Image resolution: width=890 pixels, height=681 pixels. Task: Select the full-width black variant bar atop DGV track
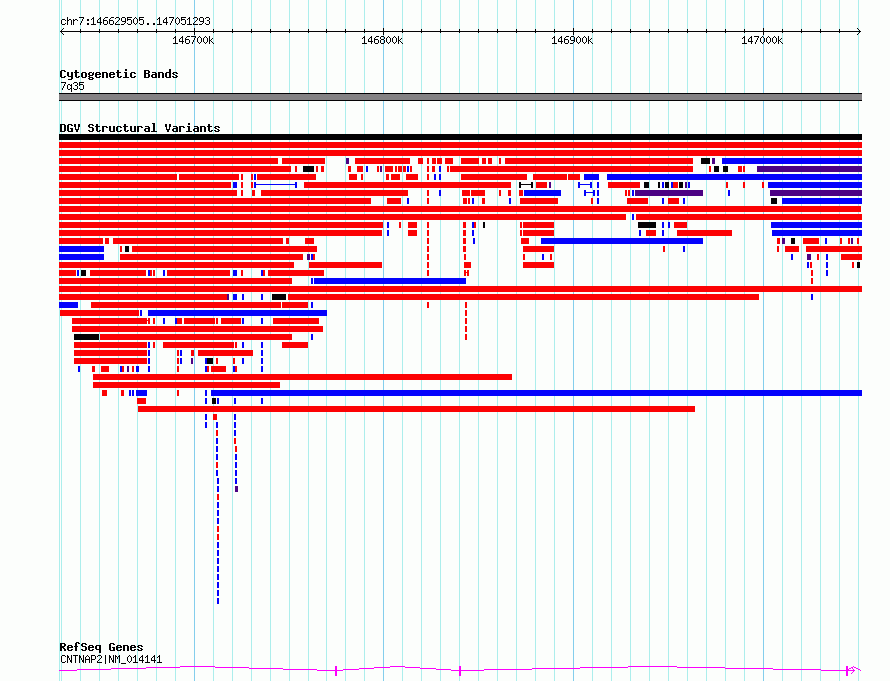point(460,137)
